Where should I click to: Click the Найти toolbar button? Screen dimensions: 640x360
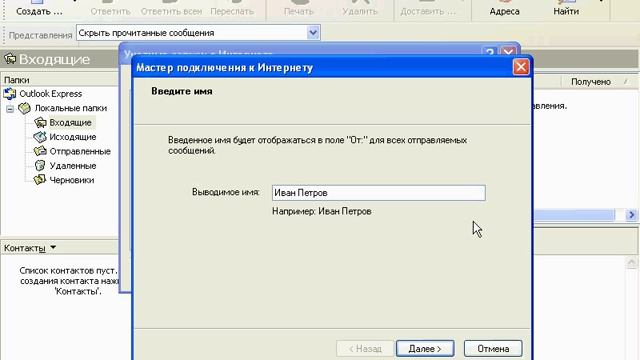pyautogui.click(x=566, y=8)
